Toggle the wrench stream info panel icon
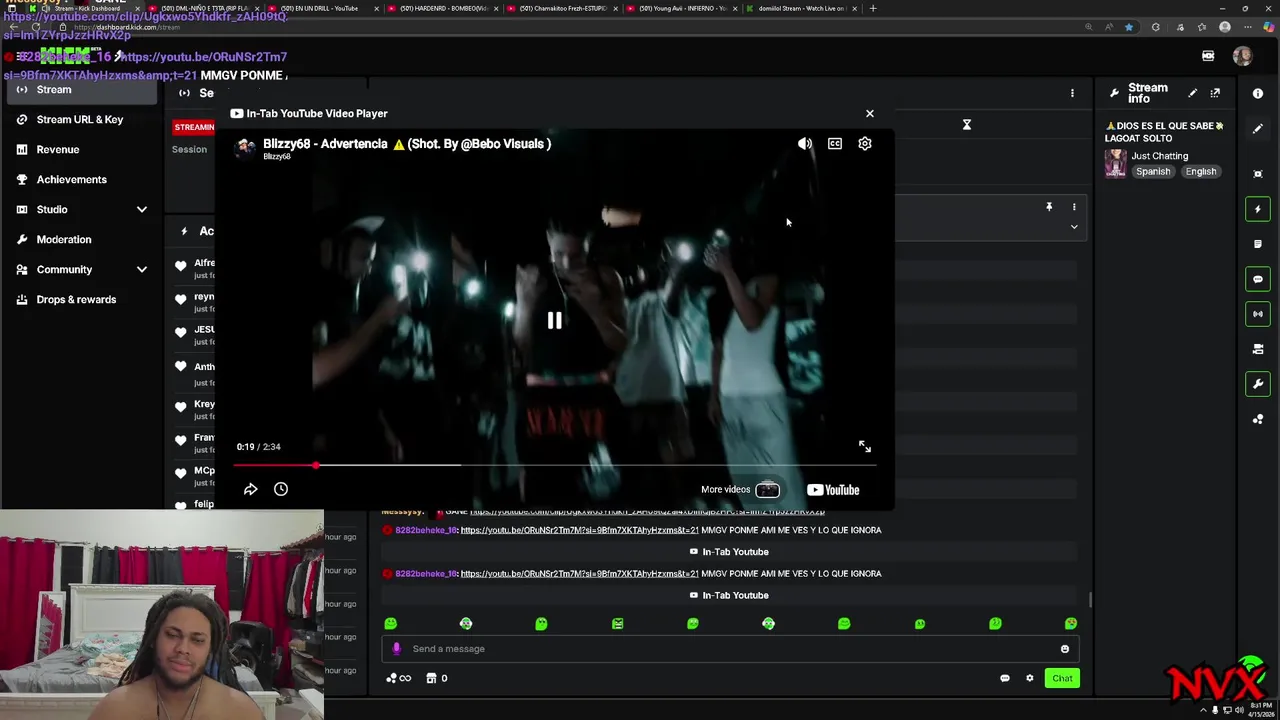Screen dimensions: 1280x720 [x=1258, y=384]
